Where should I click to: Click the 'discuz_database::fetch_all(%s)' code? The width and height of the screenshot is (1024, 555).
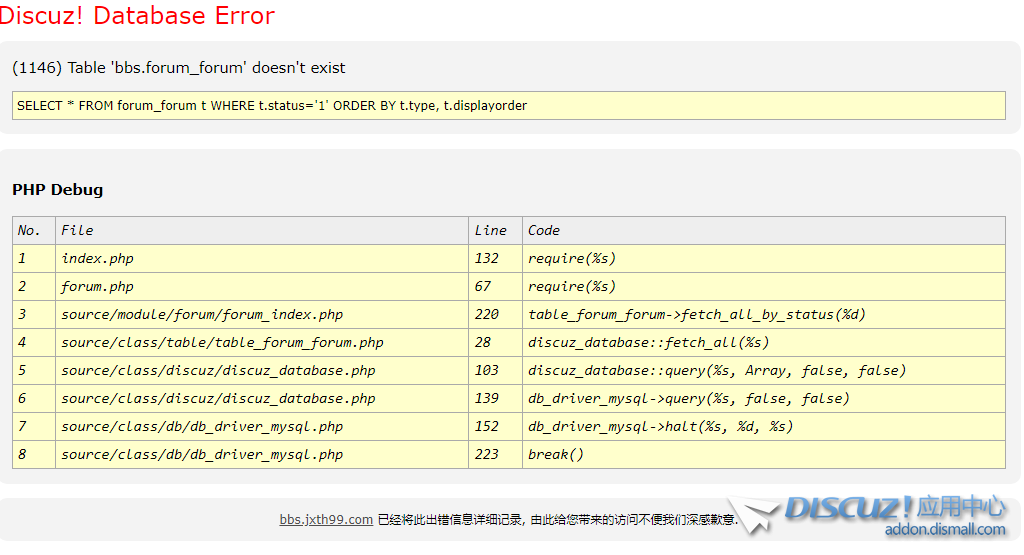pos(648,343)
